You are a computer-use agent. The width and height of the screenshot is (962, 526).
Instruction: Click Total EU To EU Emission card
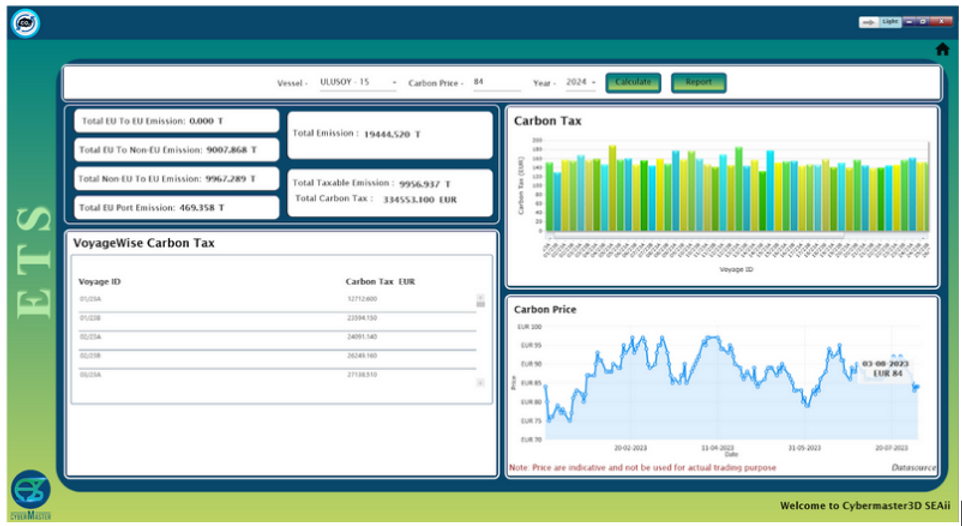click(177, 122)
